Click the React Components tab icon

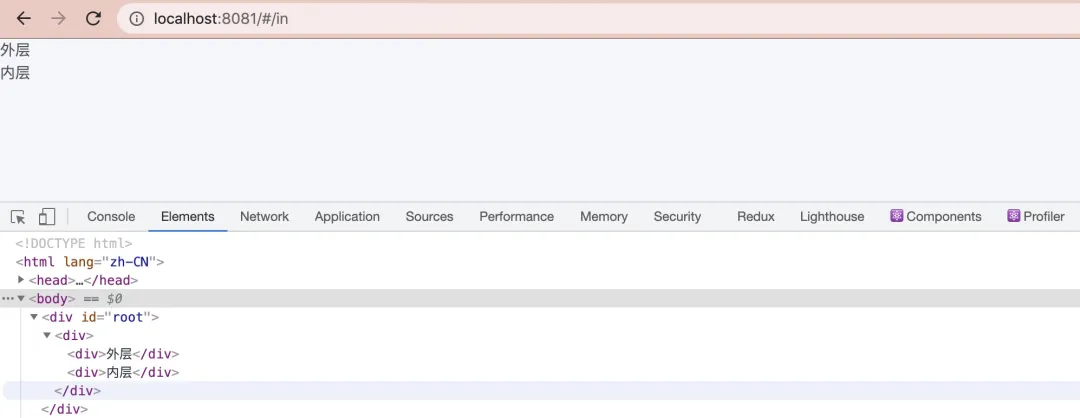pyautogui.click(x=897, y=216)
